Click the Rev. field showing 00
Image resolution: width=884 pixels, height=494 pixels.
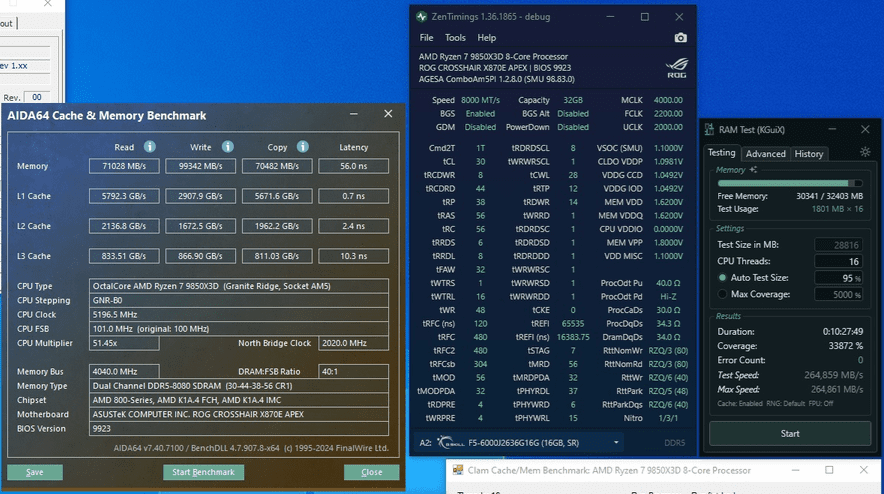(x=37, y=97)
